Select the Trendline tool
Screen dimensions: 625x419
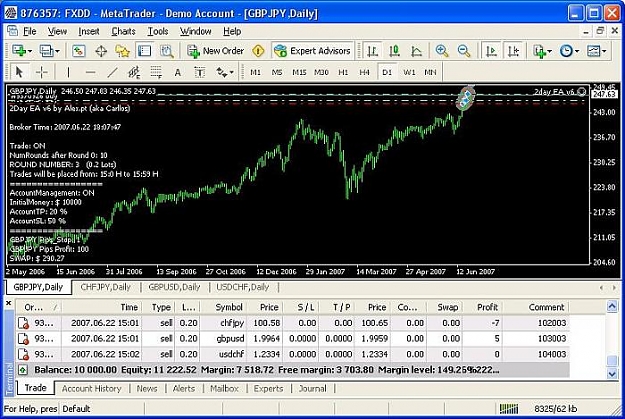[x=112, y=72]
